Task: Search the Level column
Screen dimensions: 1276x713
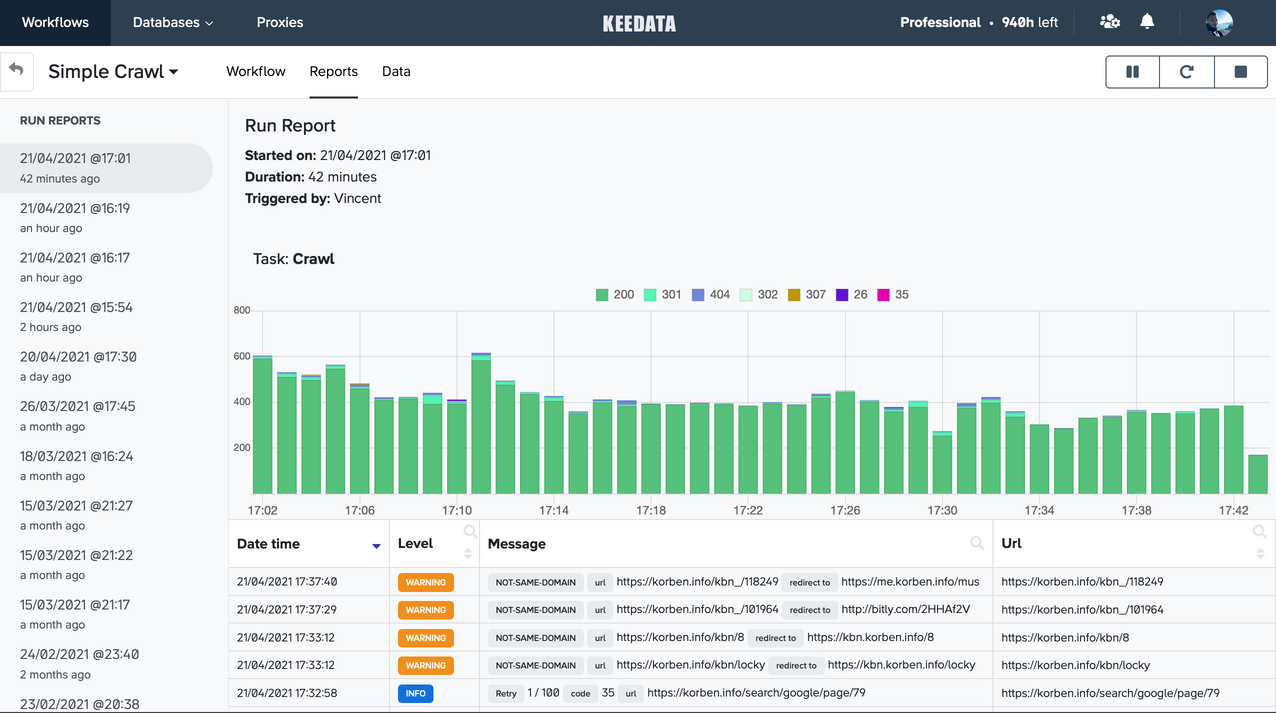Action: tap(470, 532)
